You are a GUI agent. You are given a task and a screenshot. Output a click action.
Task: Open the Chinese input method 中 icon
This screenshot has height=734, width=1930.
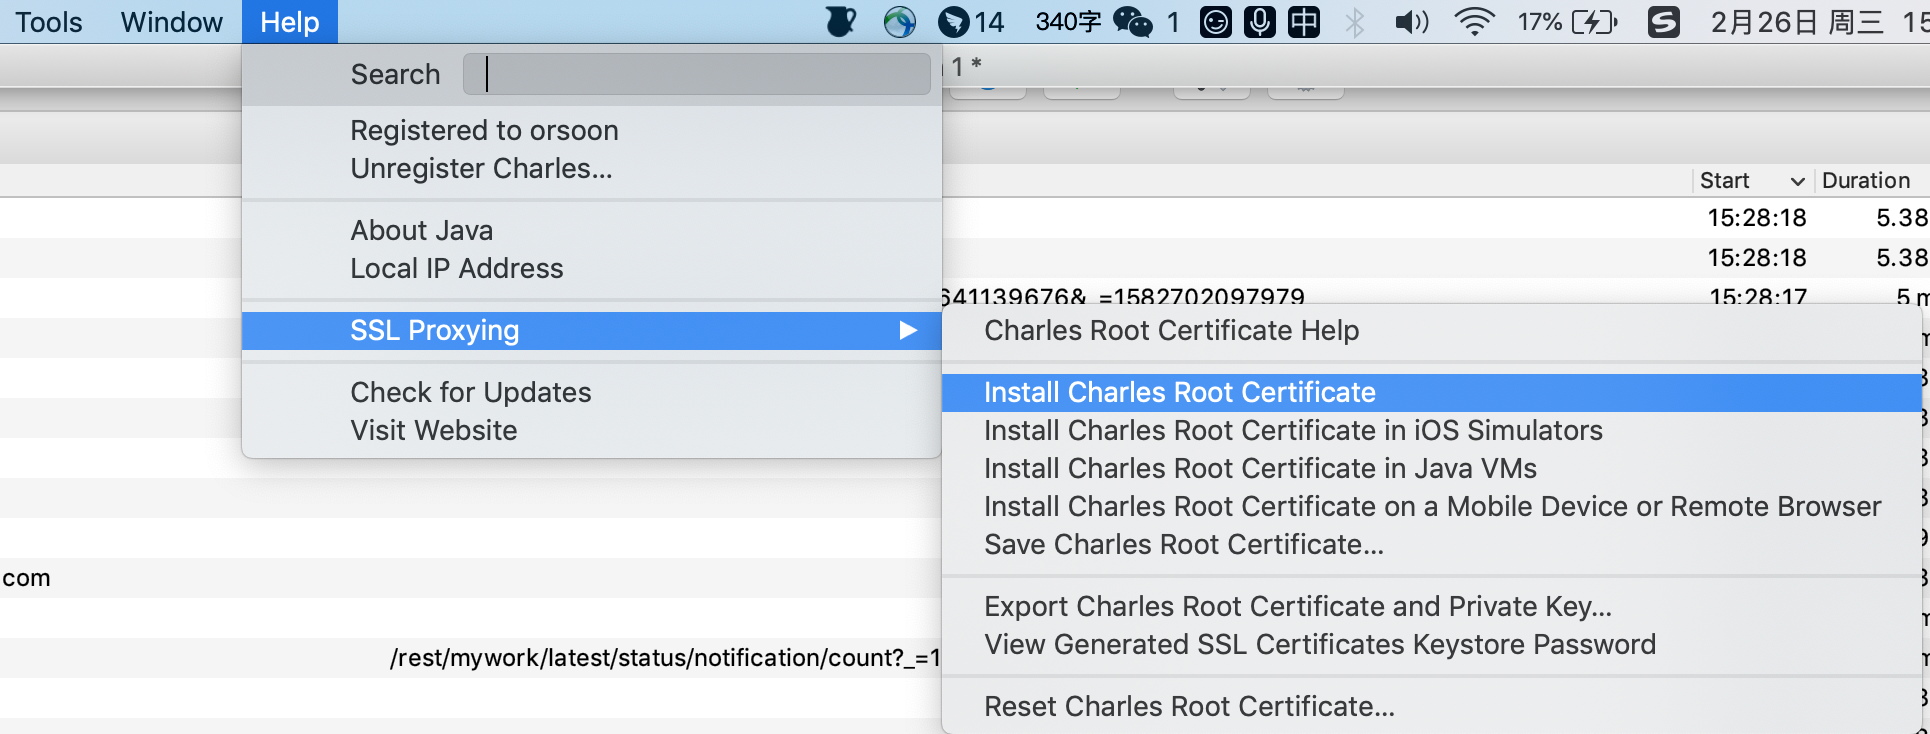coord(1304,22)
